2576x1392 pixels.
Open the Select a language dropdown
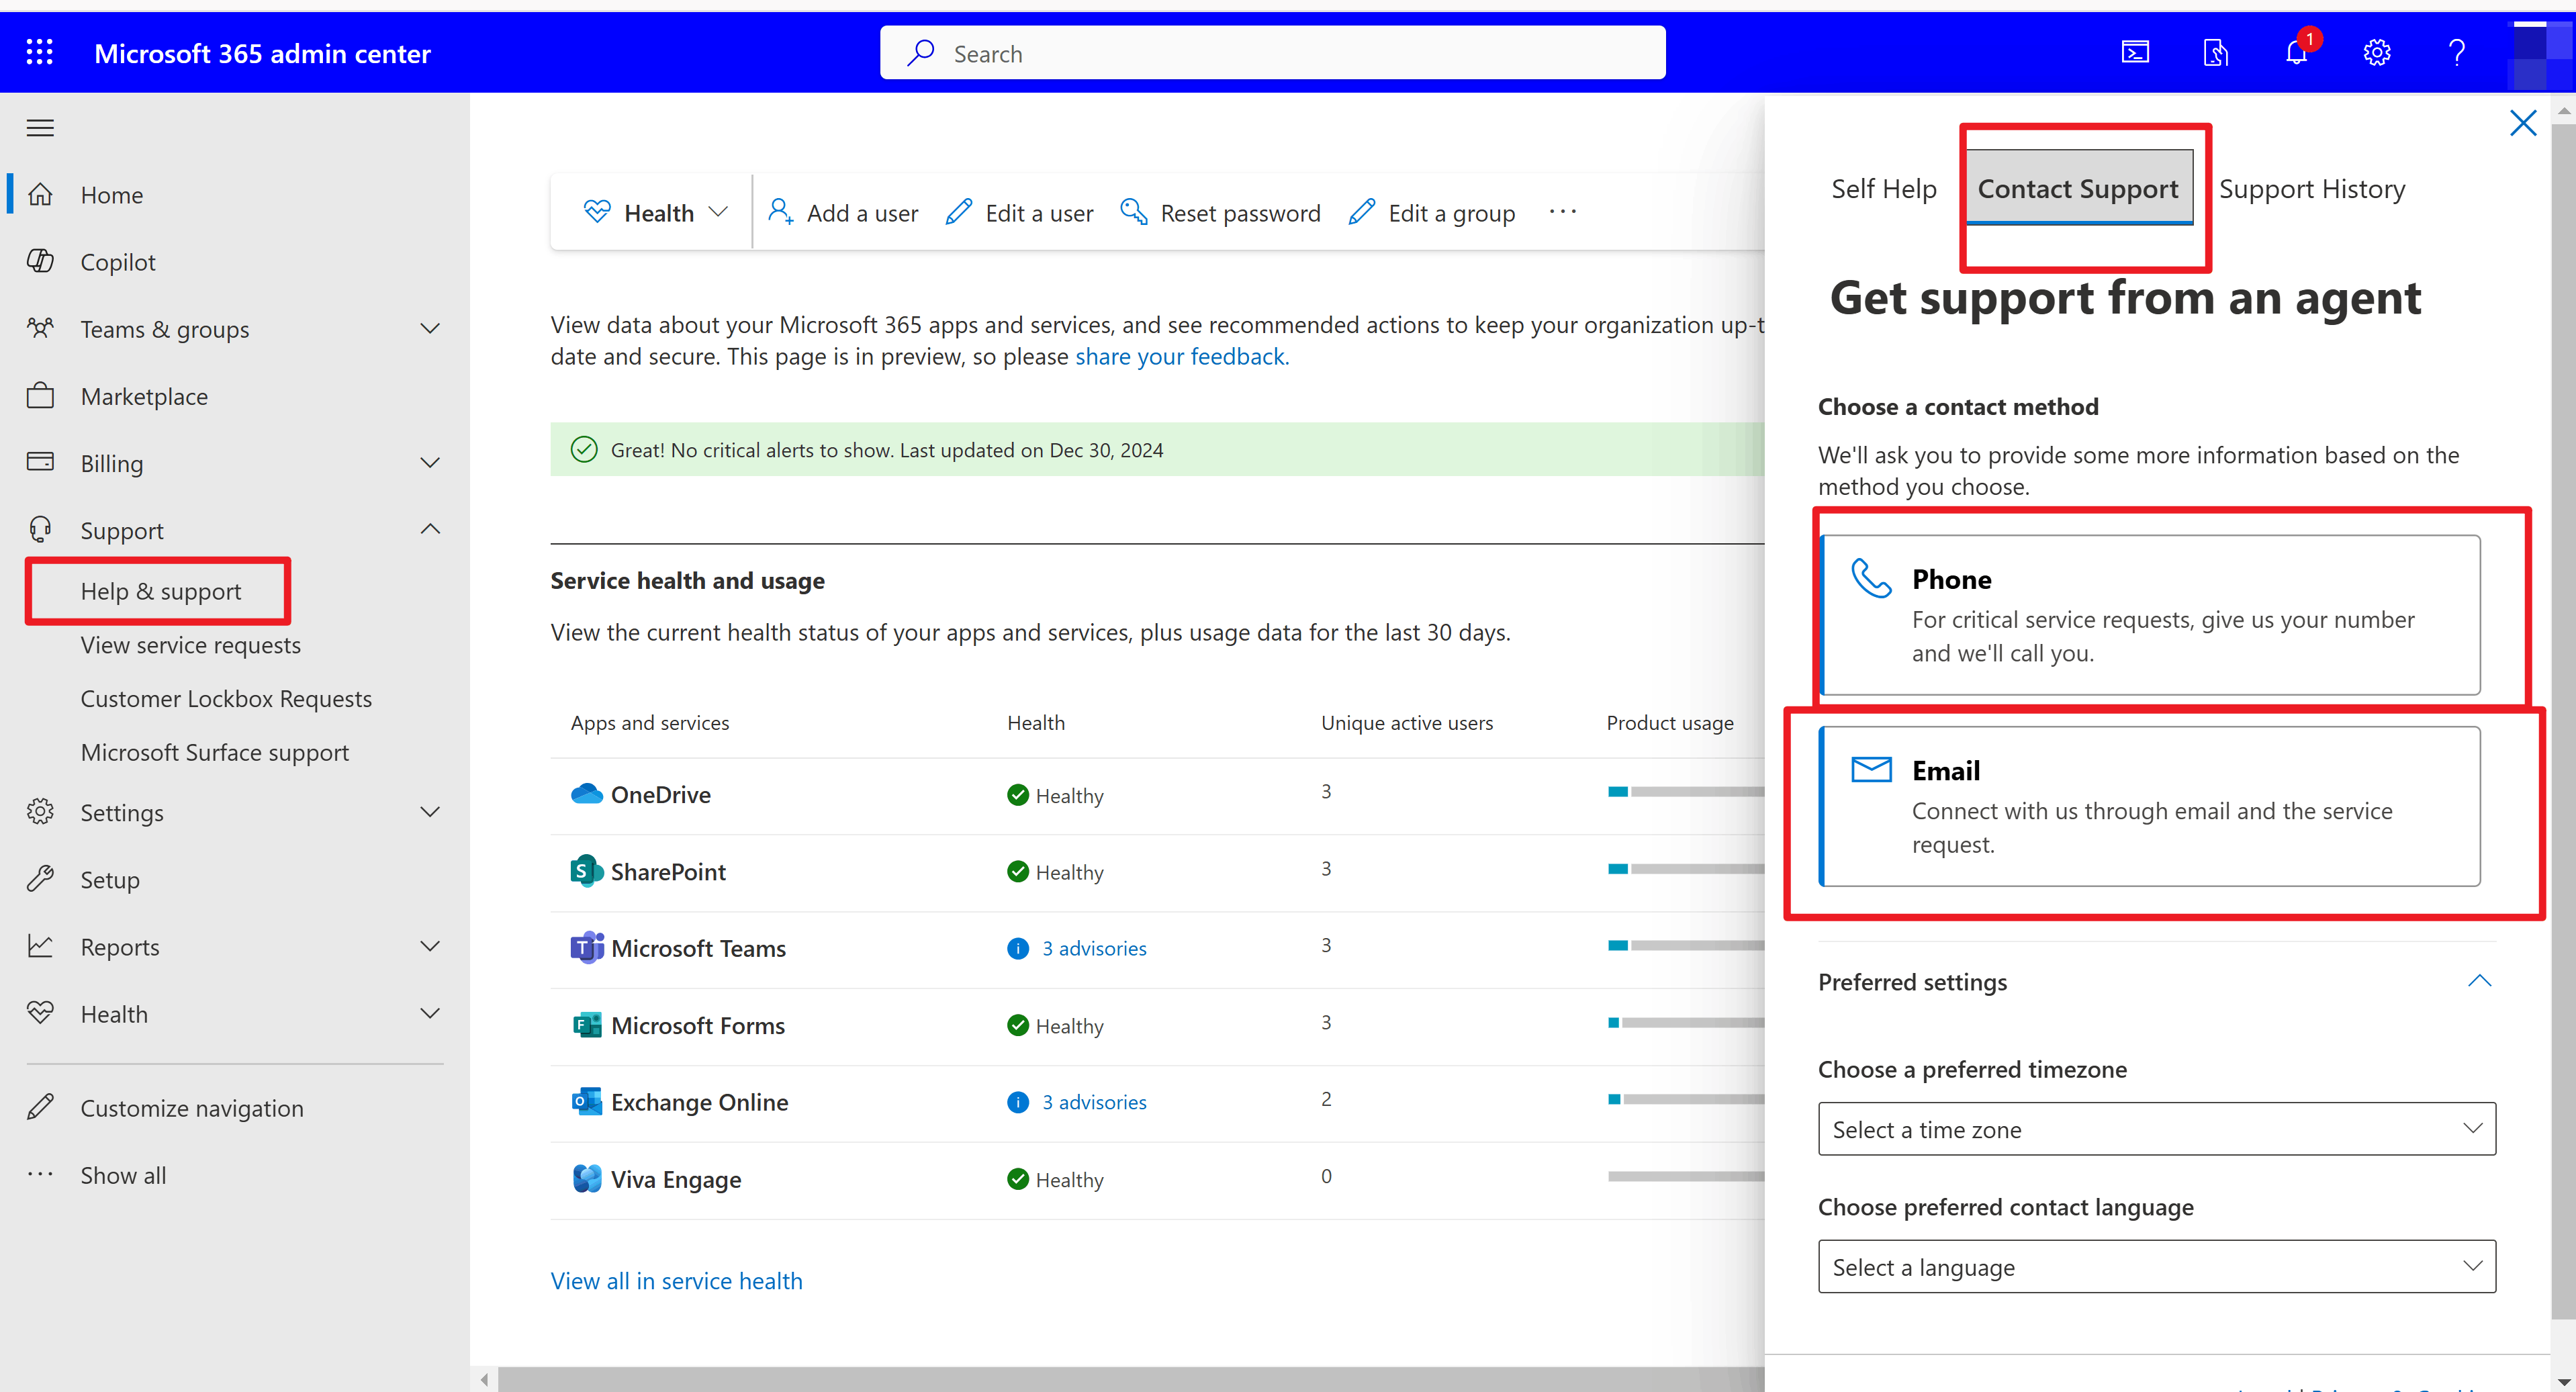[2156, 1266]
